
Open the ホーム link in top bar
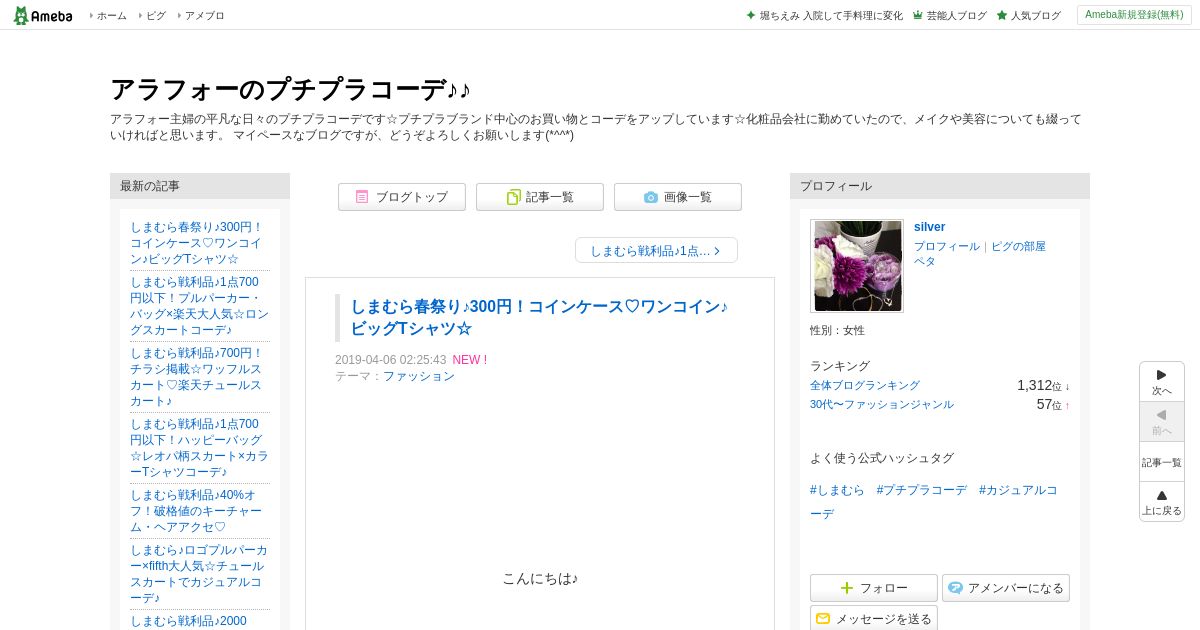click(x=111, y=15)
